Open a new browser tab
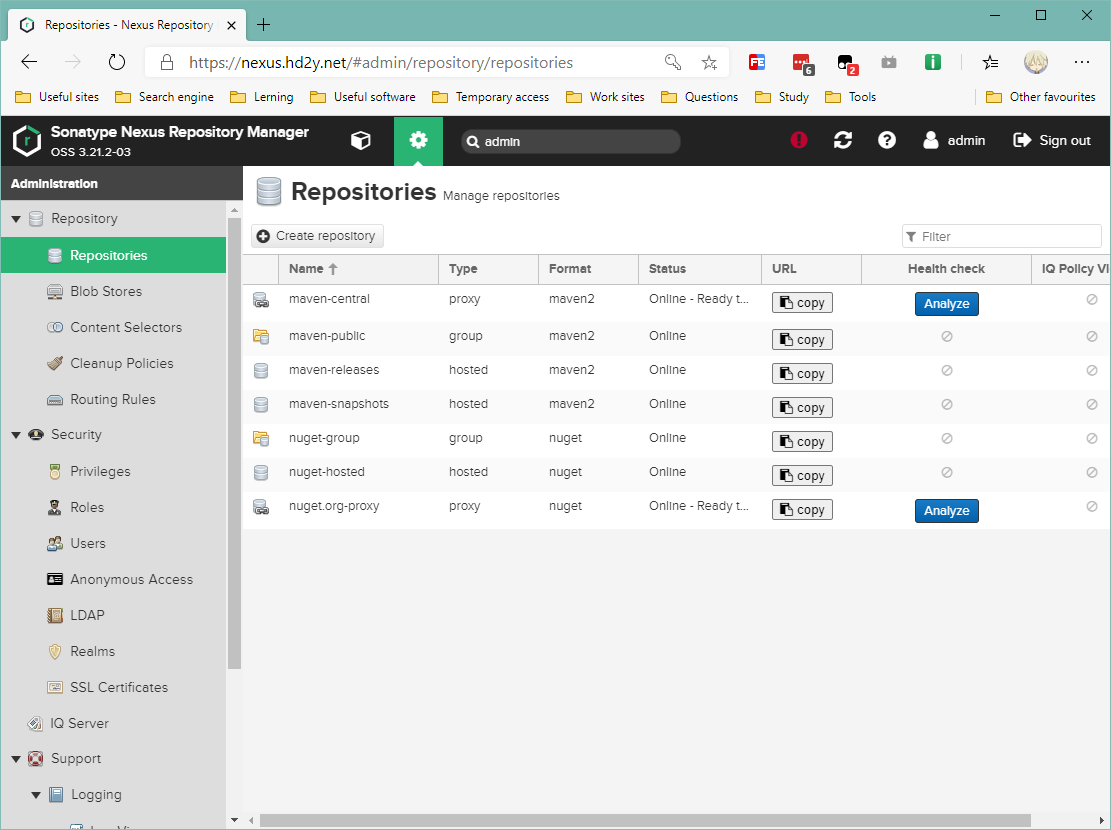This screenshot has width=1111, height=830. pos(264,25)
